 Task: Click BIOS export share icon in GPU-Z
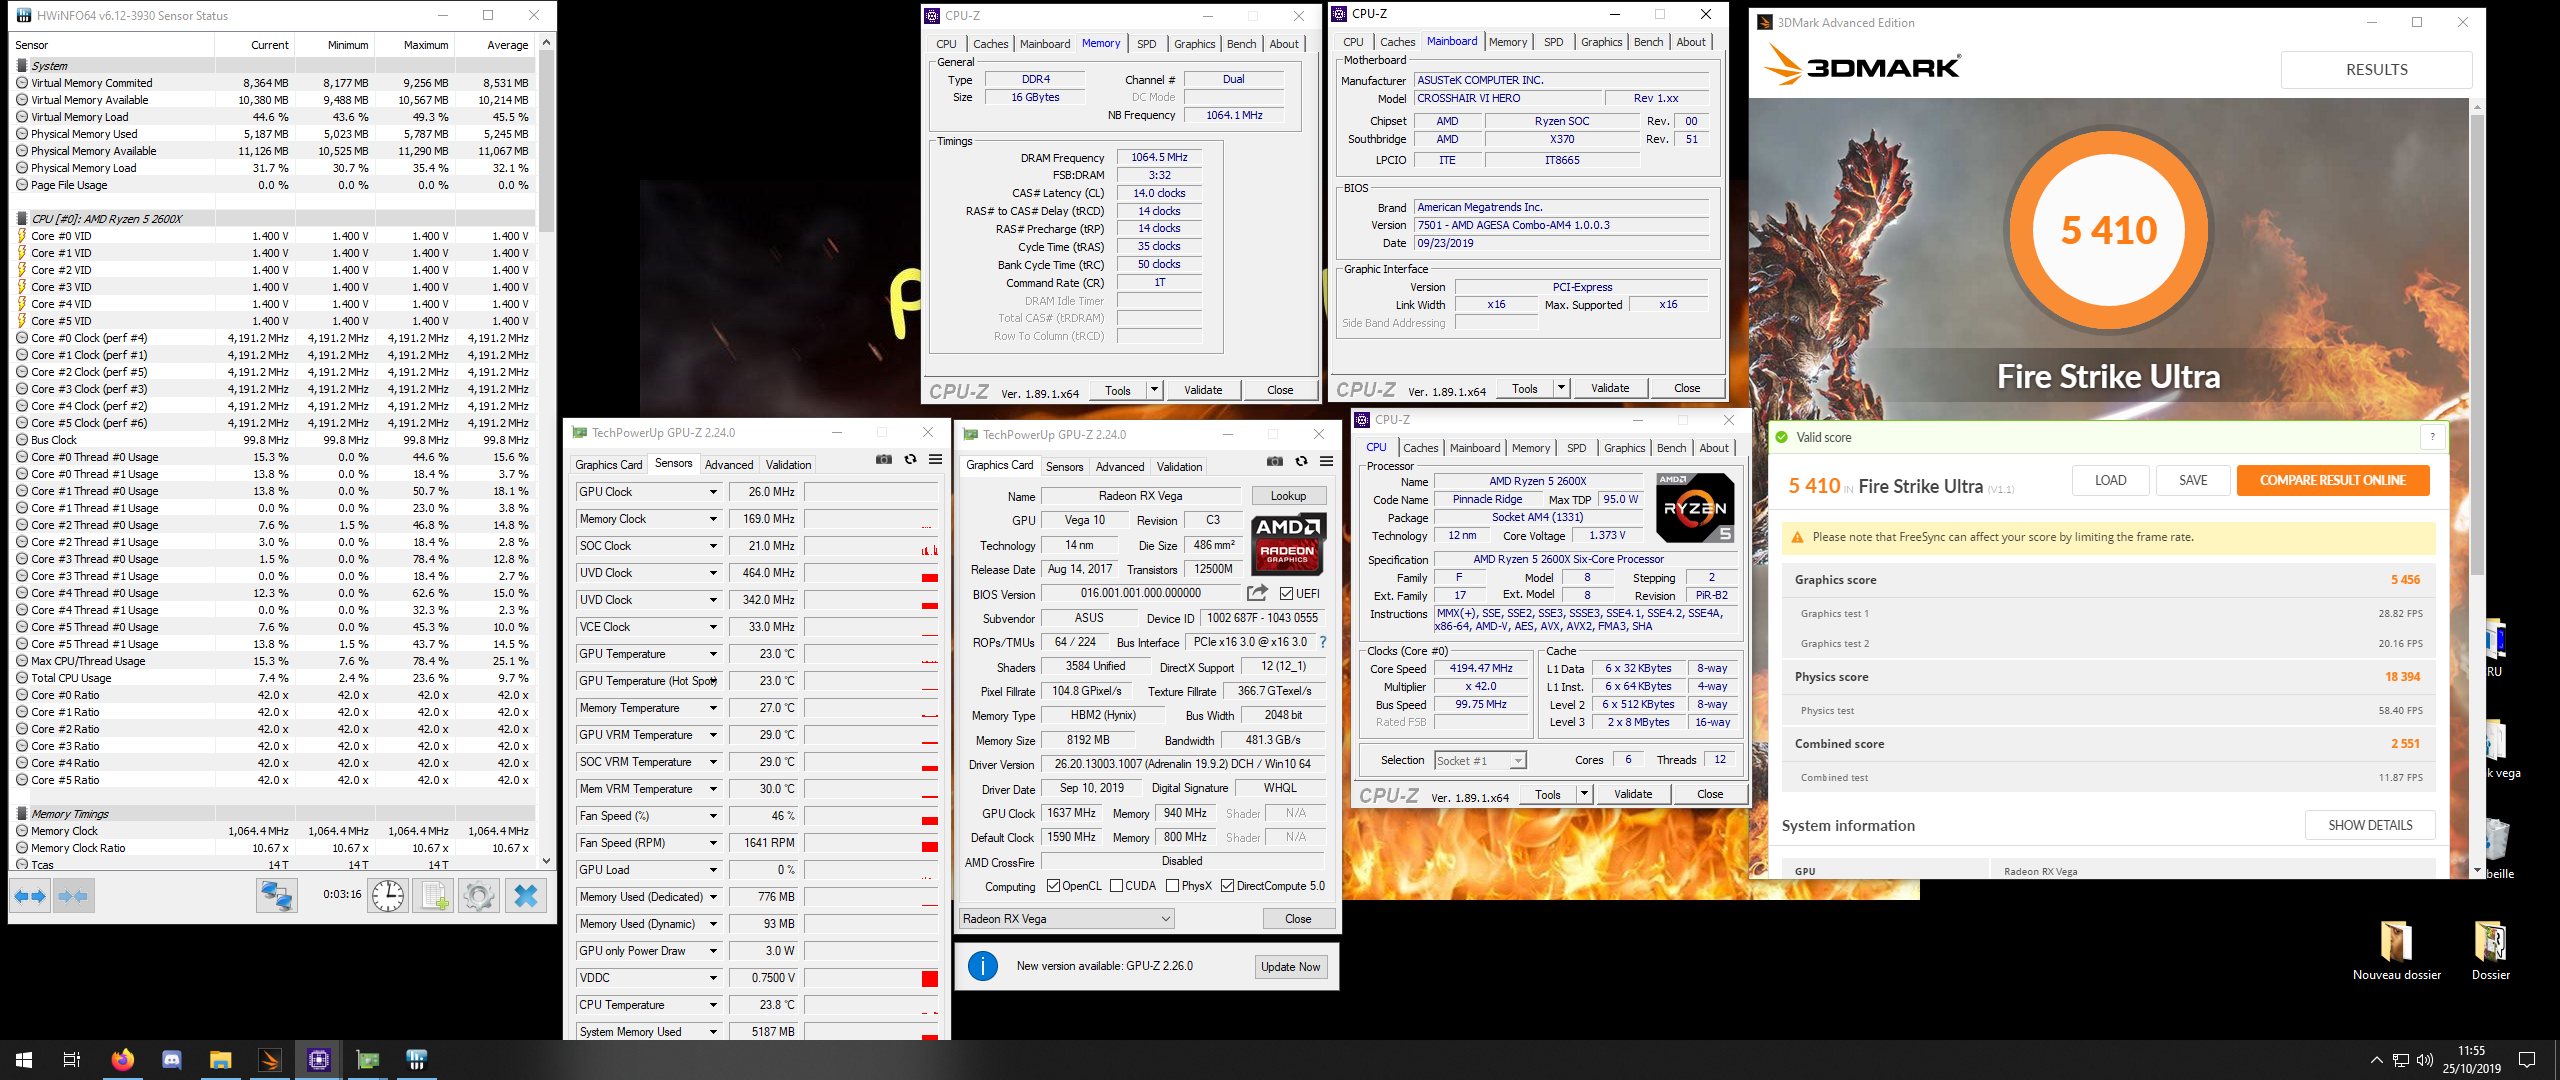tap(1257, 593)
